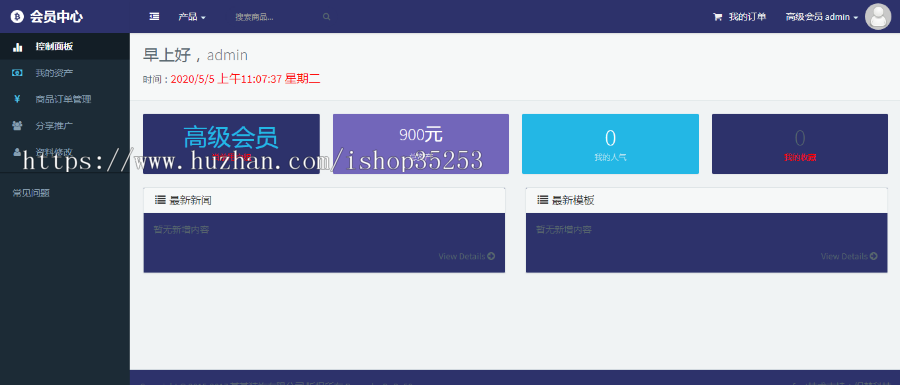This screenshot has height=385, width=900.
Task: Click the list icon beside 最新模板
Action: pos(542,200)
